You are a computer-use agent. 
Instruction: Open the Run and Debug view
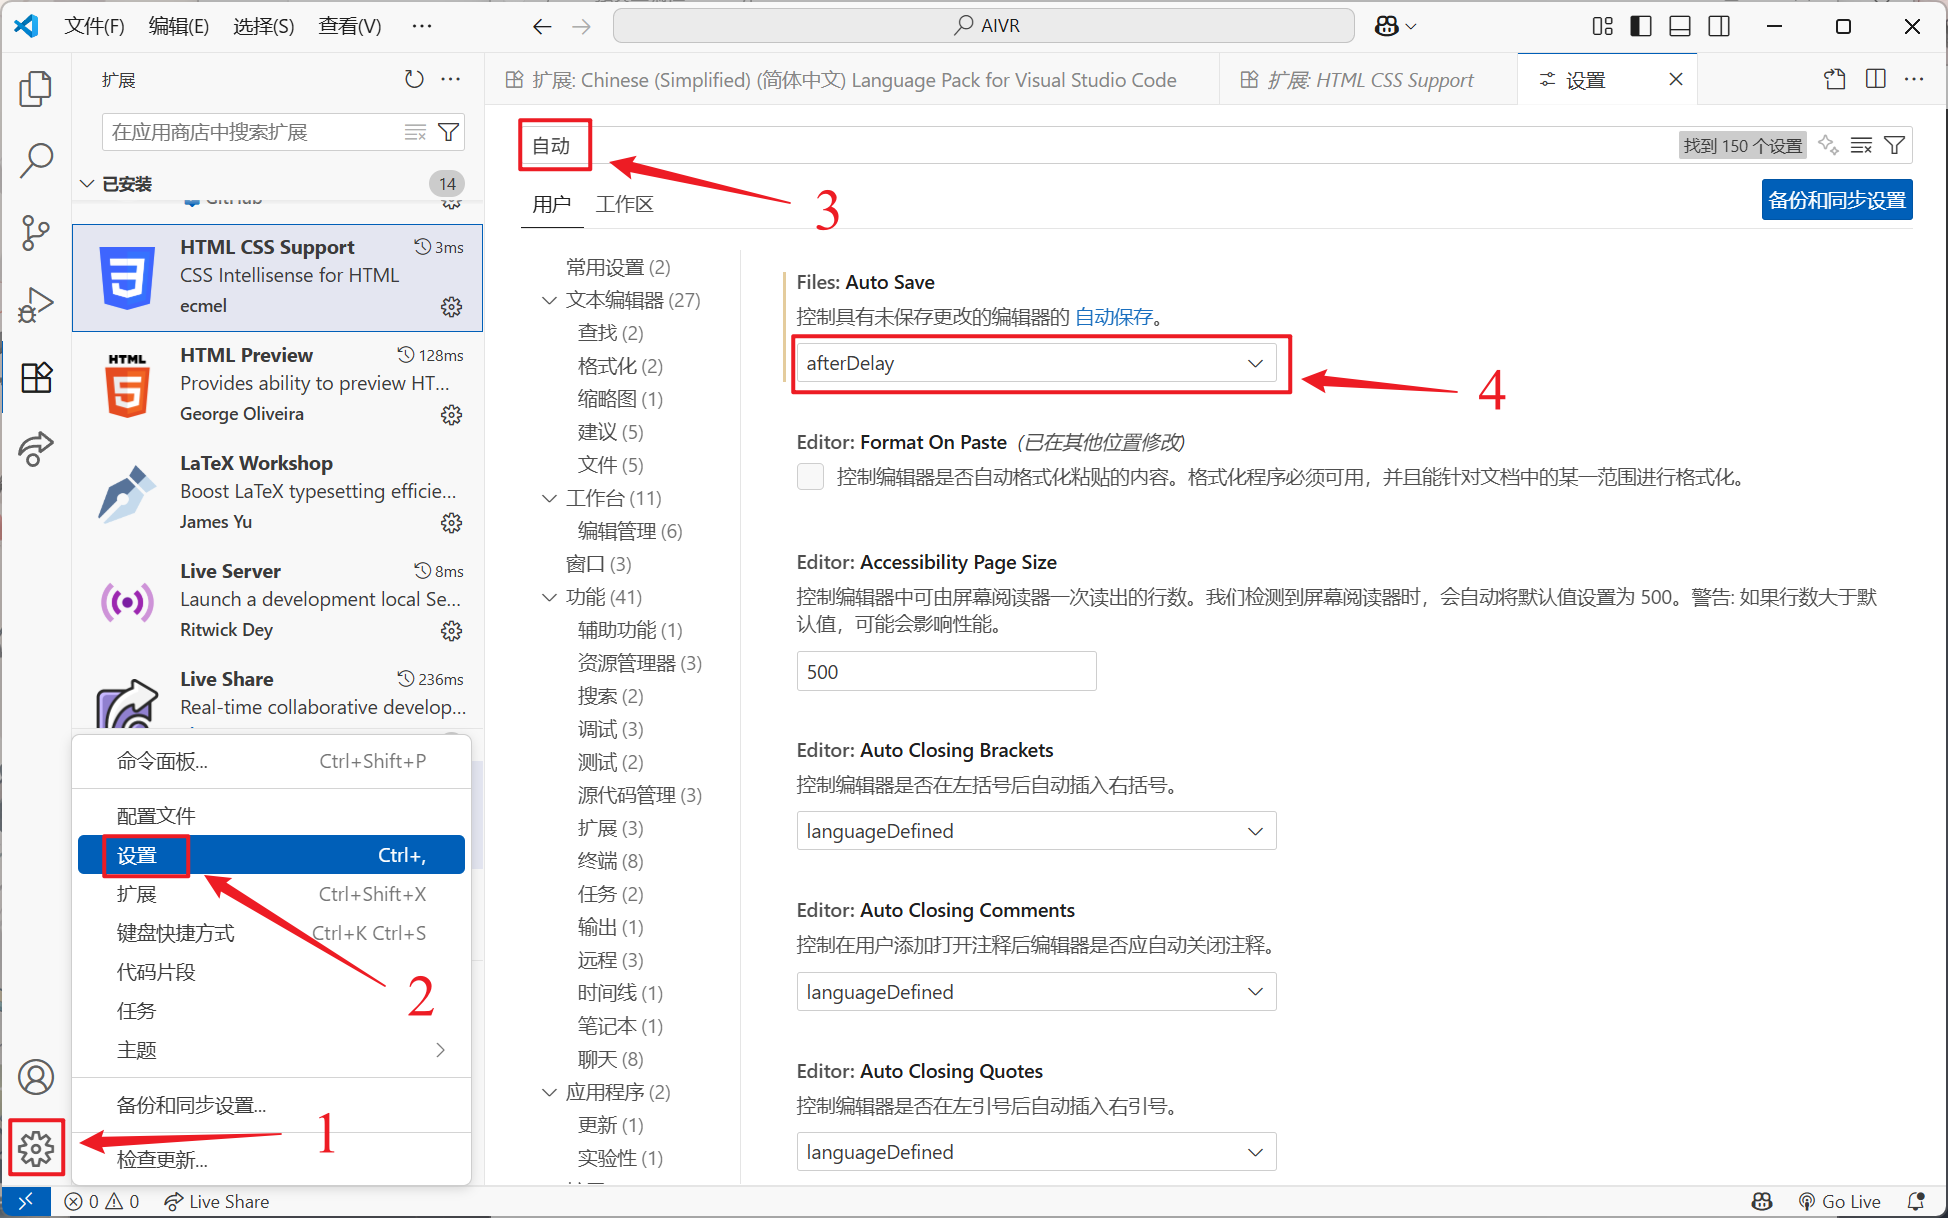pos(36,305)
